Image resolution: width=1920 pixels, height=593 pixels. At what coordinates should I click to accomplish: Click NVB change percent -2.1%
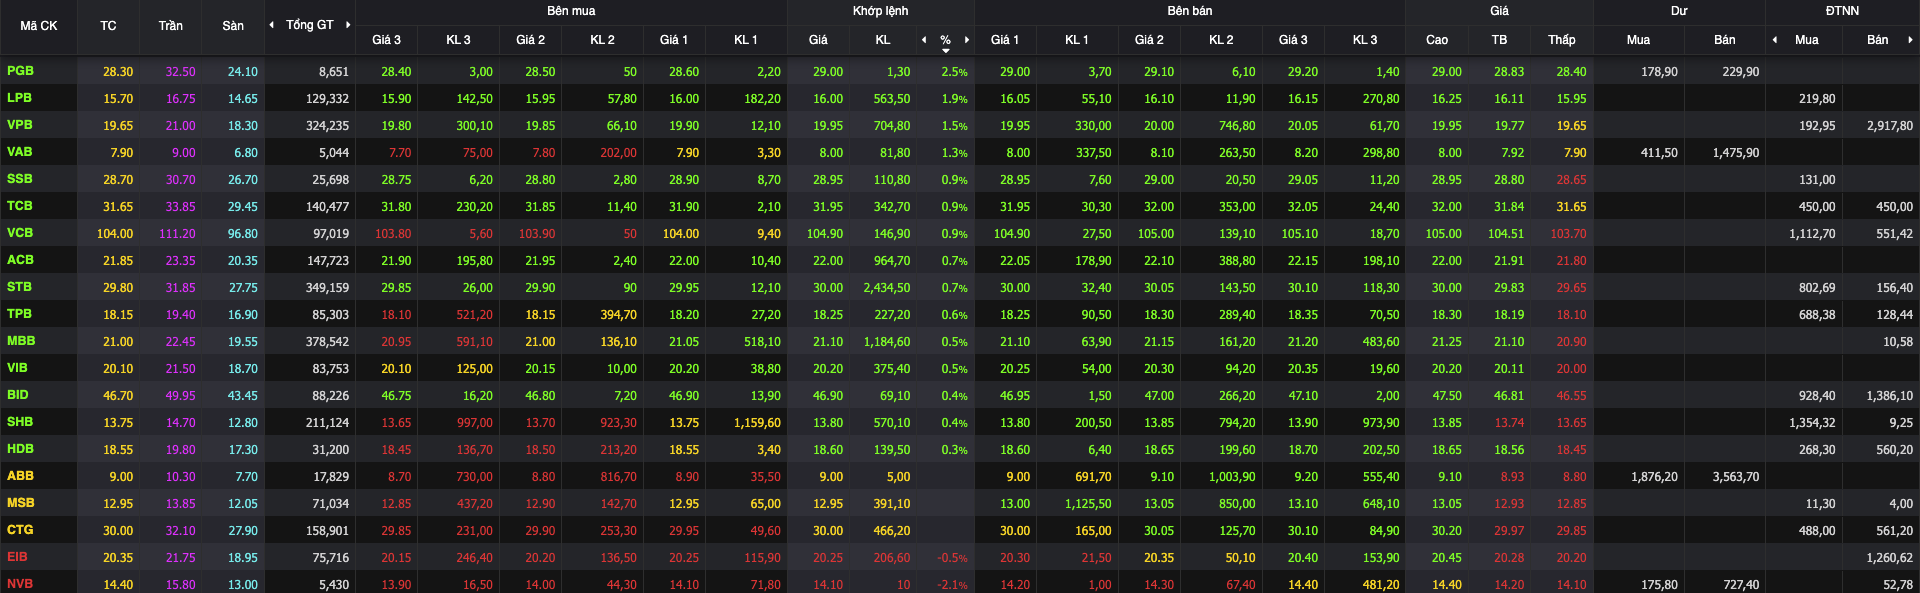tap(952, 585)
